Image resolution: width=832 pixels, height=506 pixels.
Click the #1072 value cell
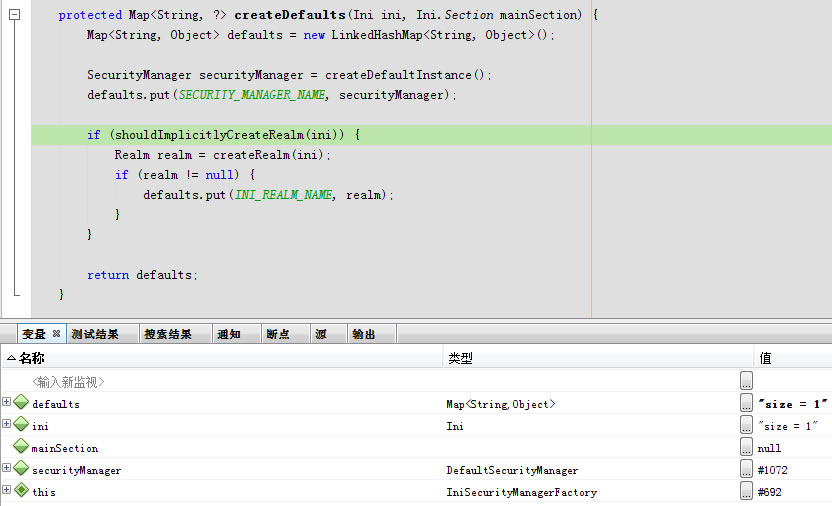click(x=773, y=470)
